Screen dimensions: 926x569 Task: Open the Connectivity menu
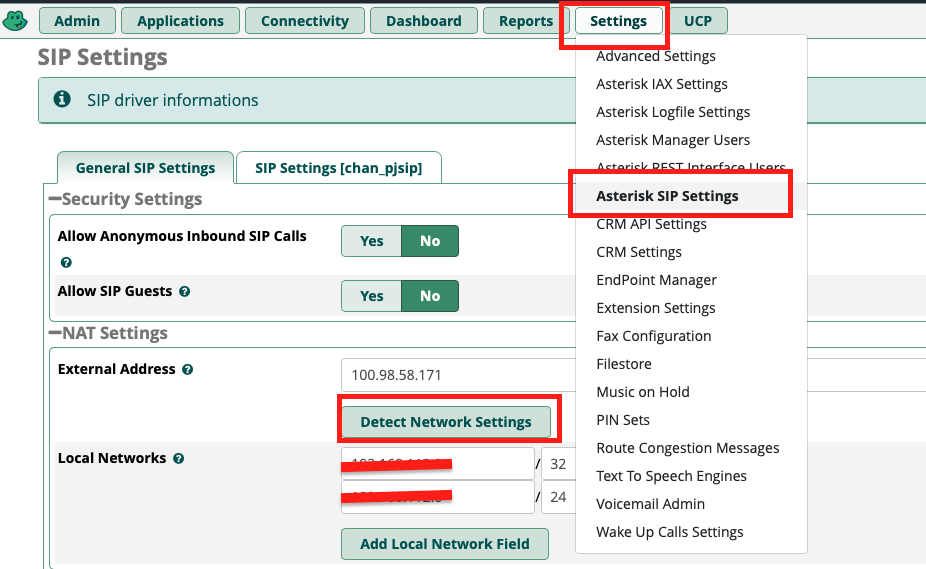[x=305, y=21]
